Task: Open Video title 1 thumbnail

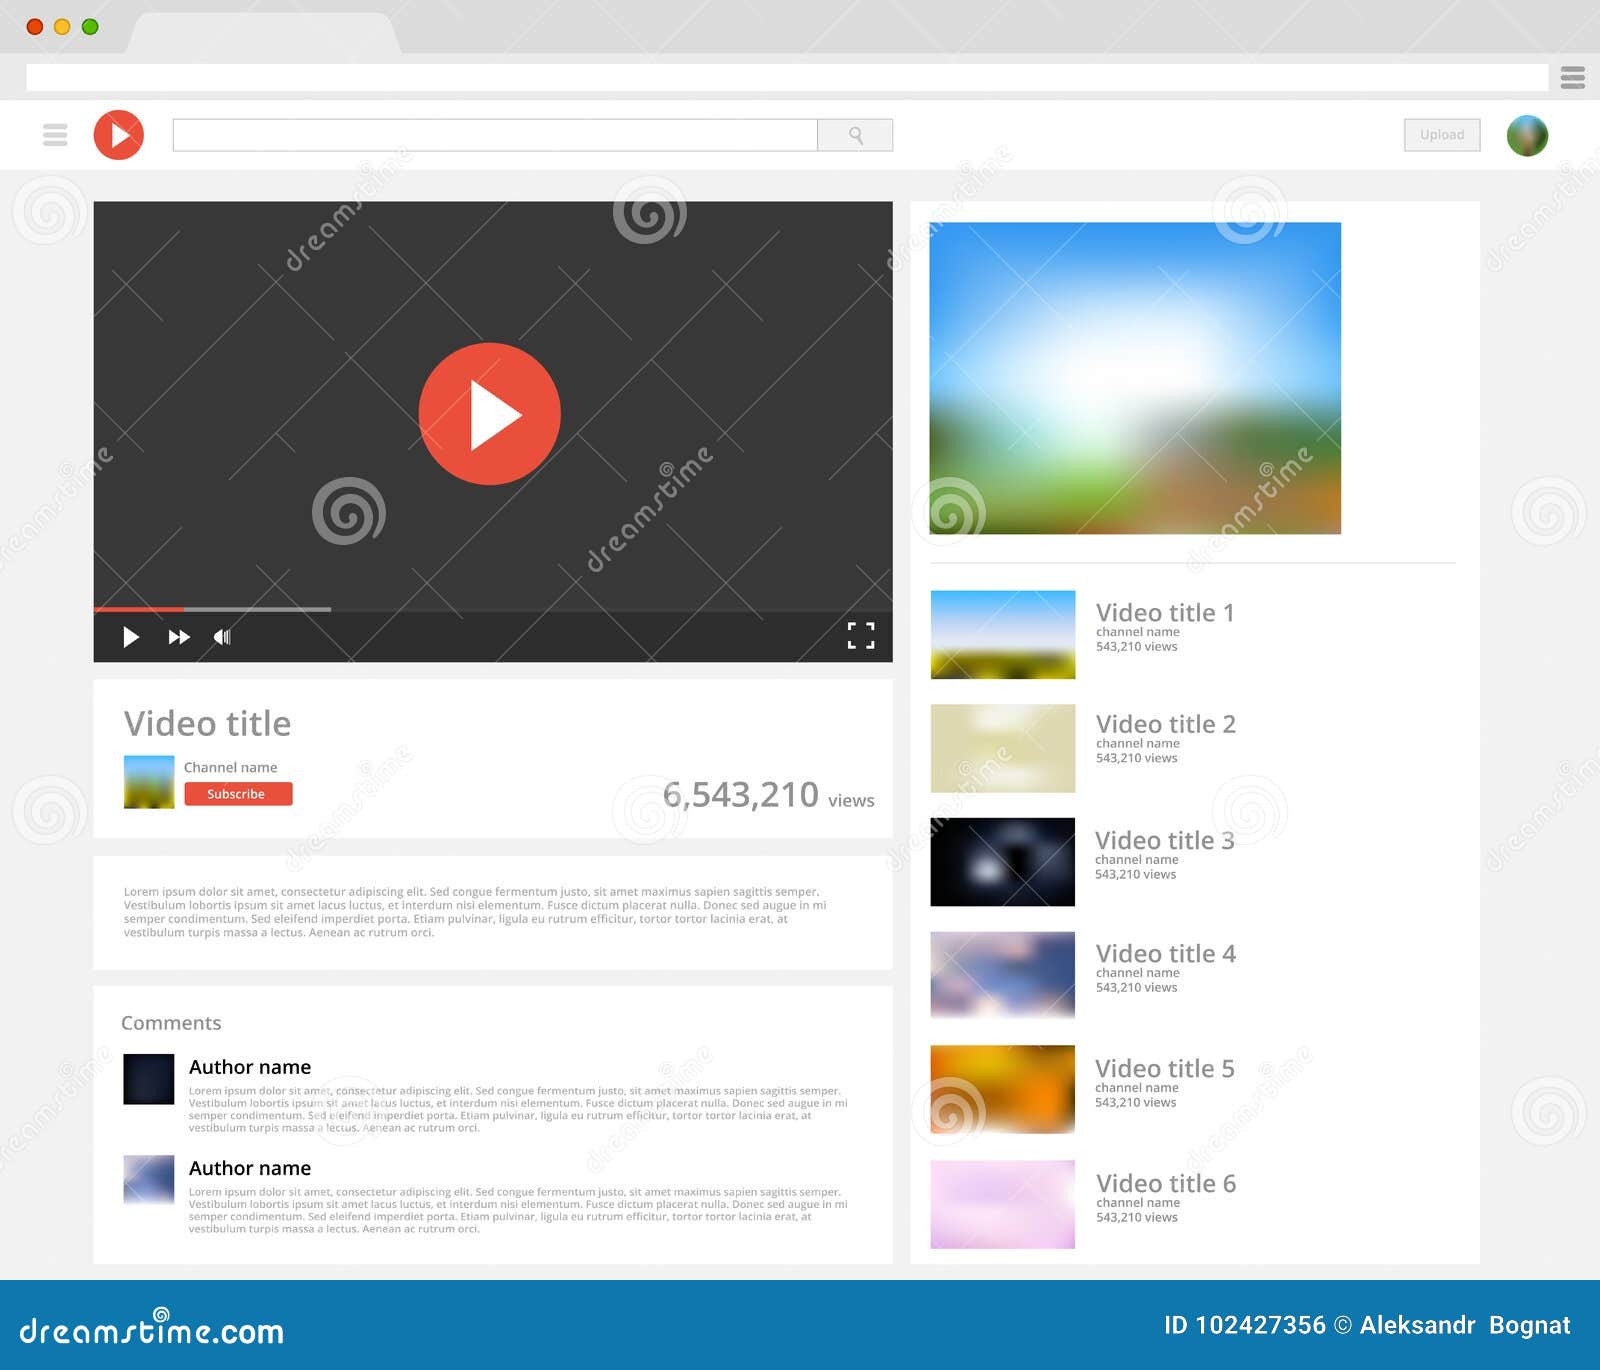Action: (1003, 635)
